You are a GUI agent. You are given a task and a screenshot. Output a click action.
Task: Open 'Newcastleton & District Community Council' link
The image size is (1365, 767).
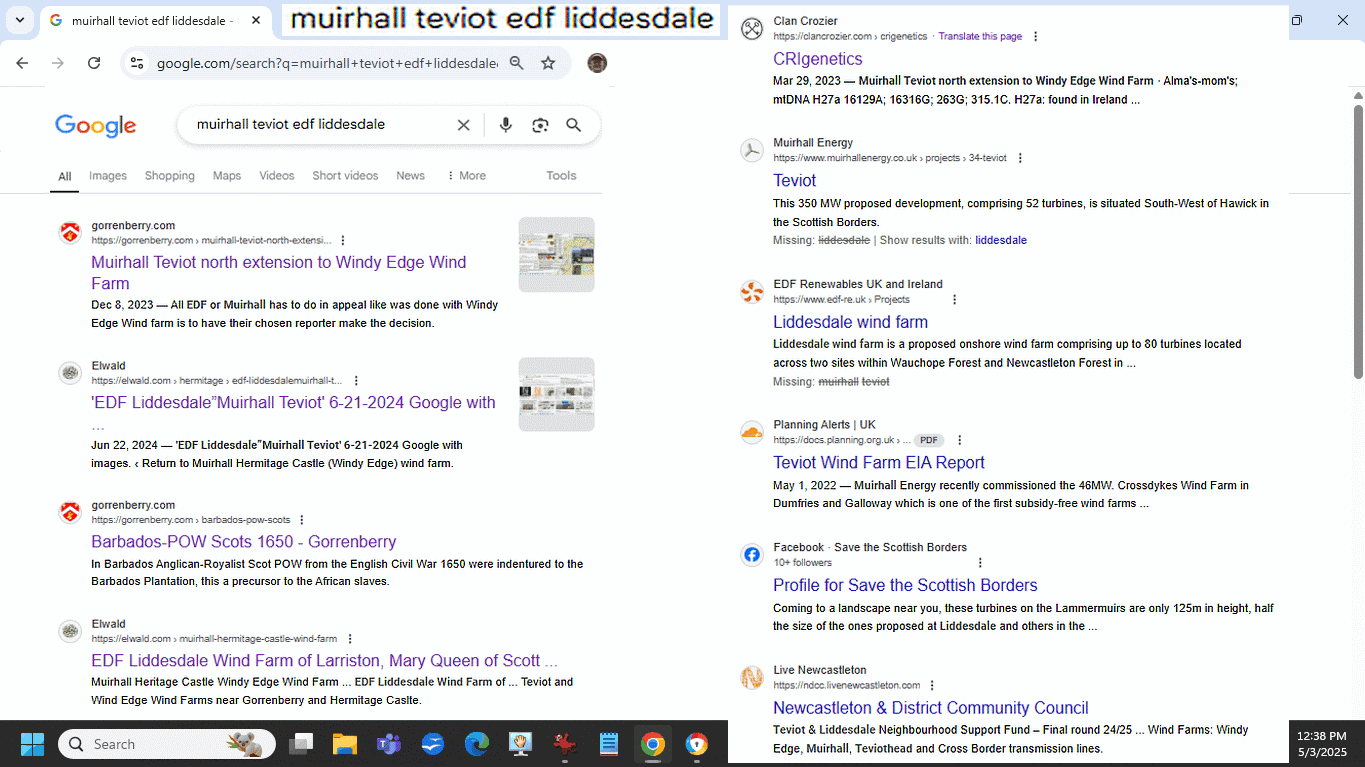(931, 708)
